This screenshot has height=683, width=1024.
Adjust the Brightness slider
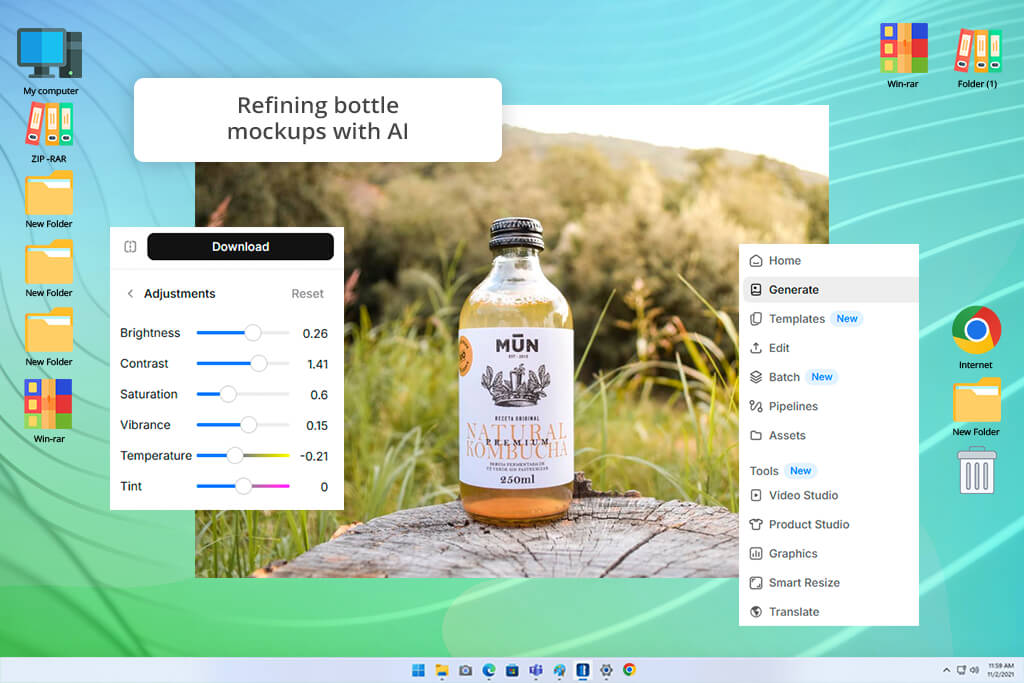pos(243,333)
